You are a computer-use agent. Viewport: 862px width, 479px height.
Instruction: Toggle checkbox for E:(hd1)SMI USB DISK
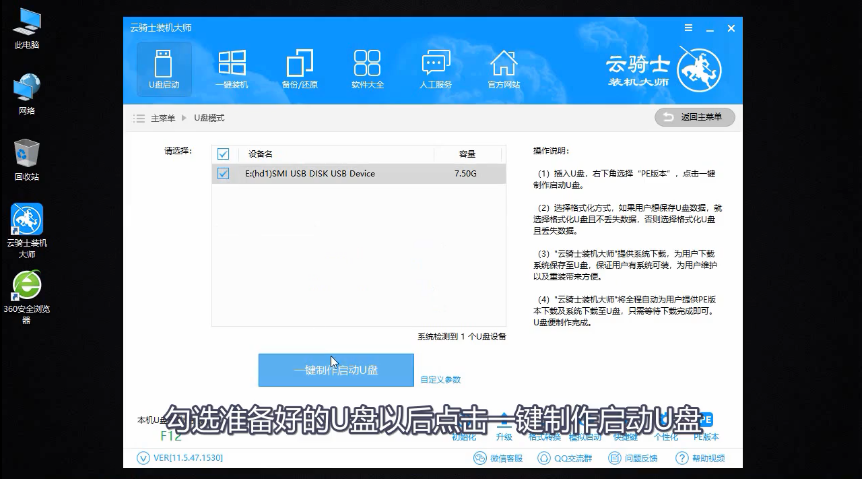223,173
